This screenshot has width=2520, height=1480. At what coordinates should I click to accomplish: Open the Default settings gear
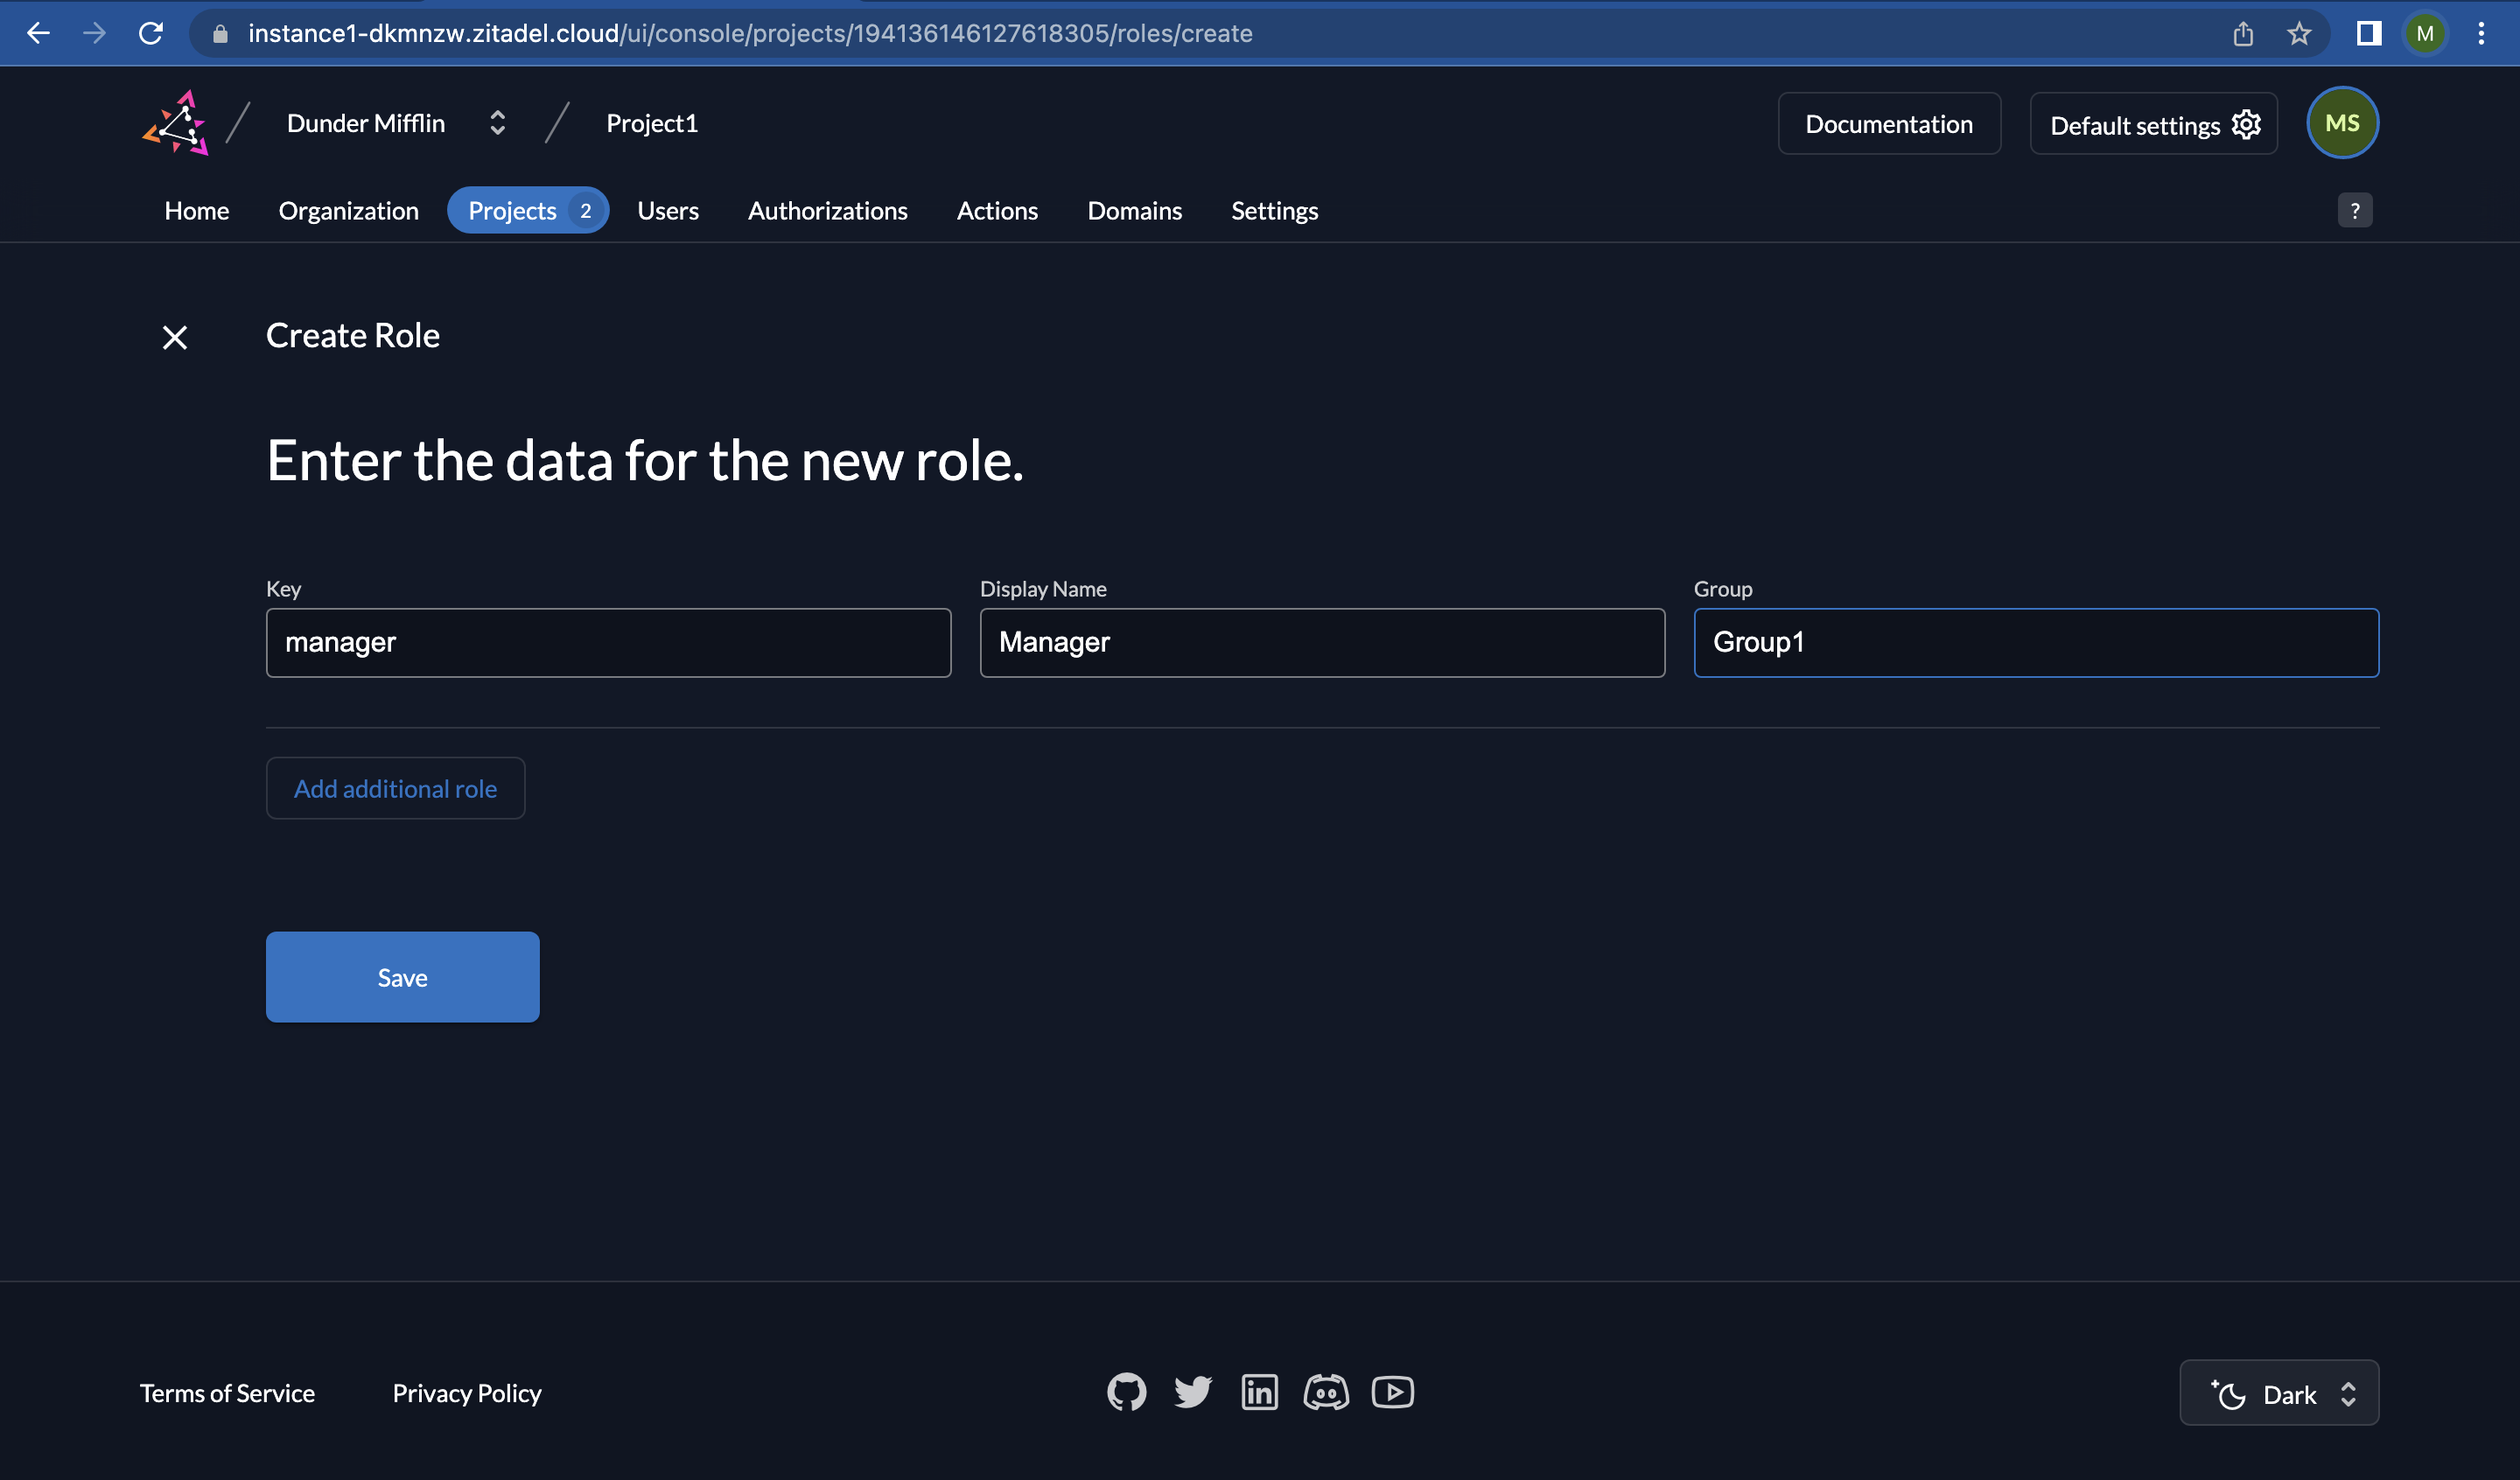pyautogui.click(x=2246, y=124)
